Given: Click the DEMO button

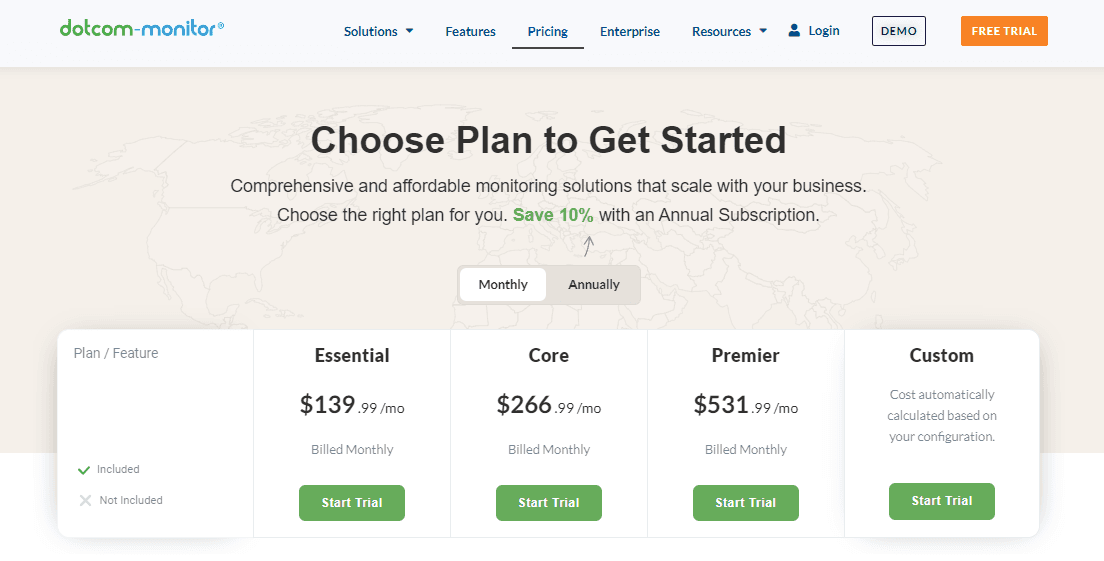Looking at the screenshot, I should tap(898, 31).
